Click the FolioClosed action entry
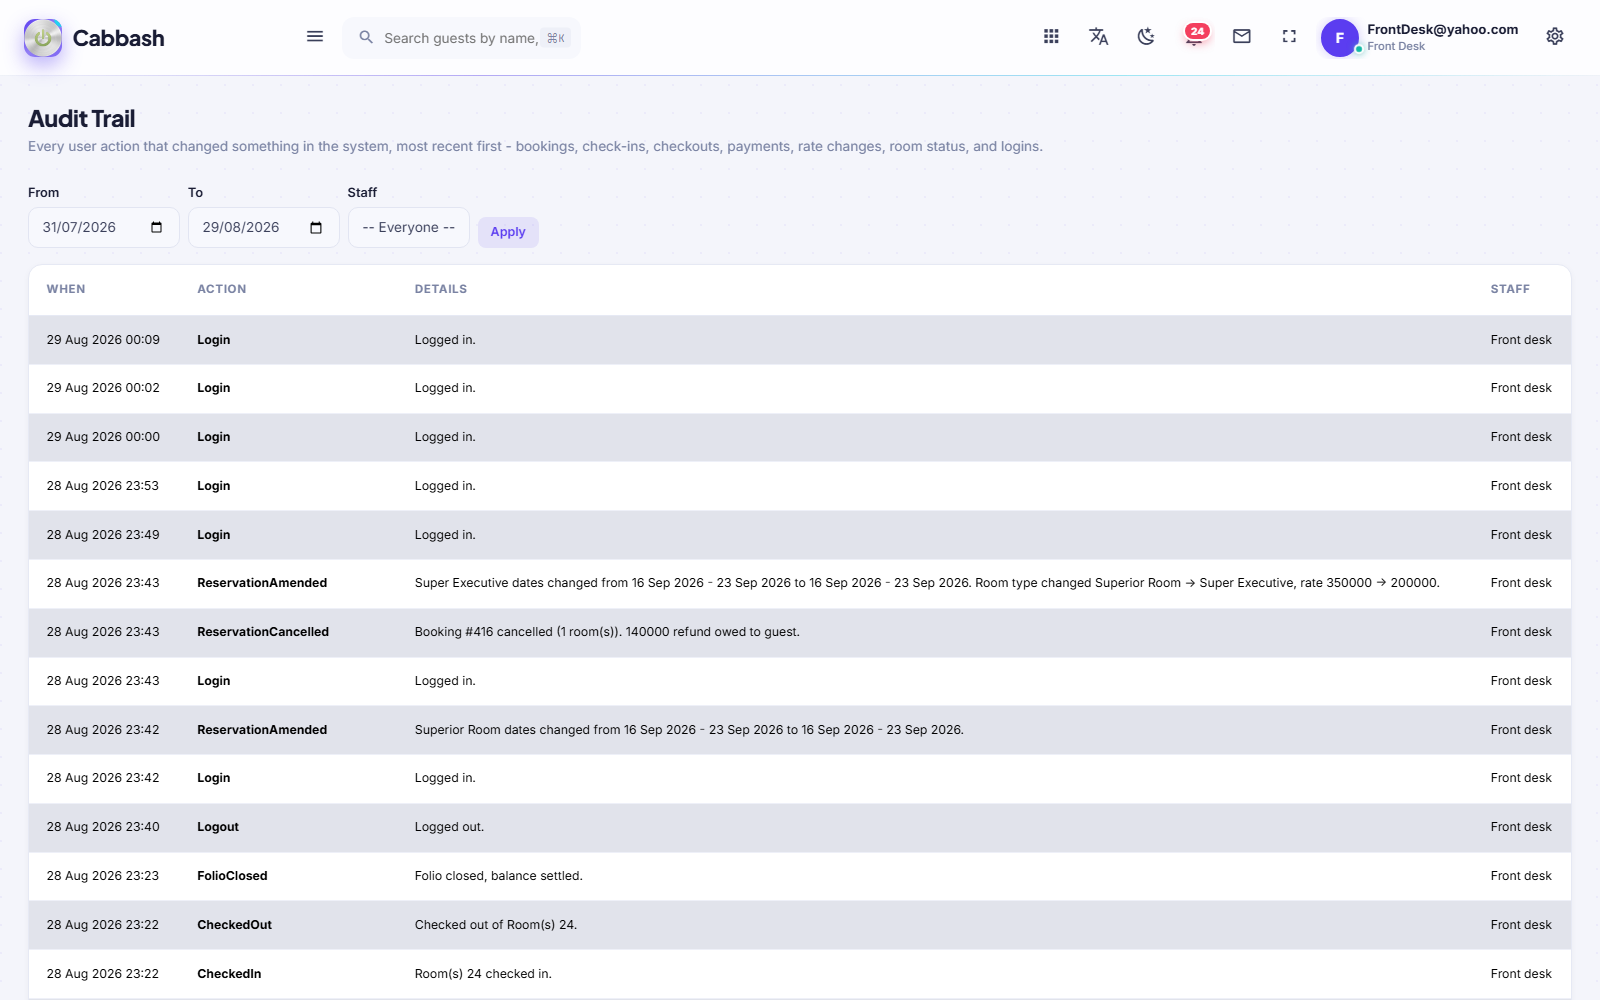 pos(232,876)
